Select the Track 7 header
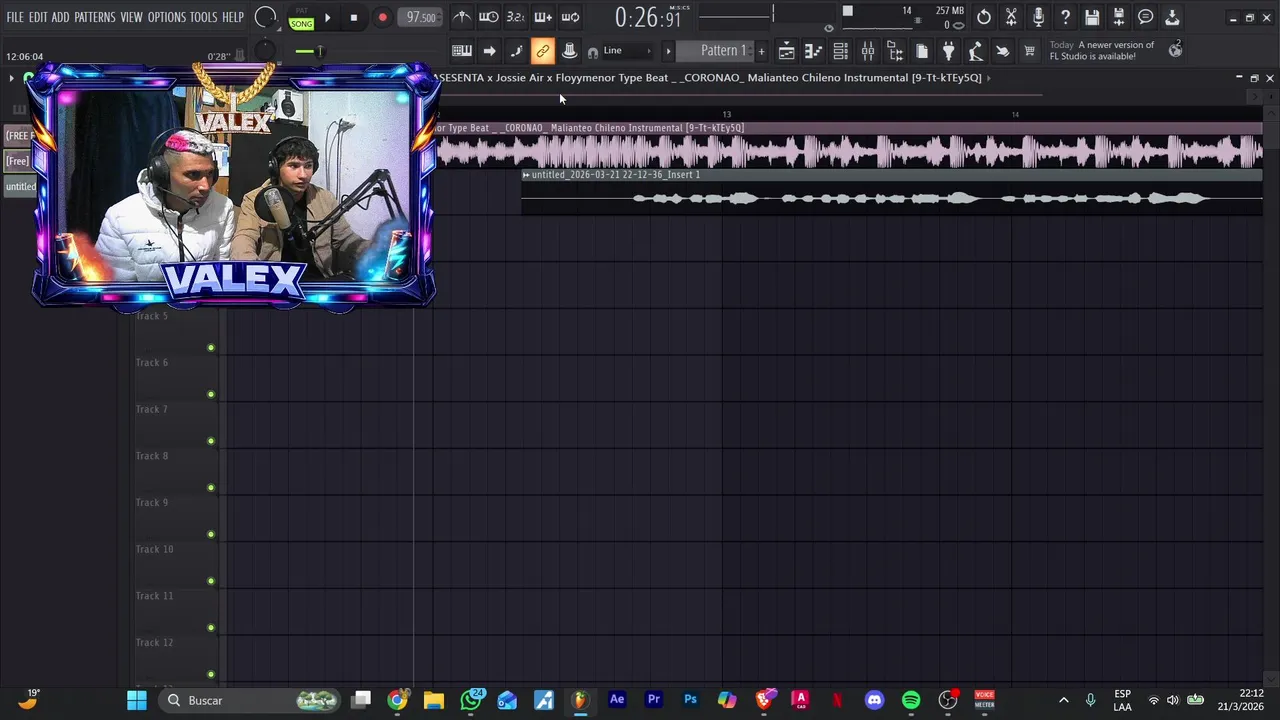This screenshot has width=1280, height=720. click(x=177, y=424)
